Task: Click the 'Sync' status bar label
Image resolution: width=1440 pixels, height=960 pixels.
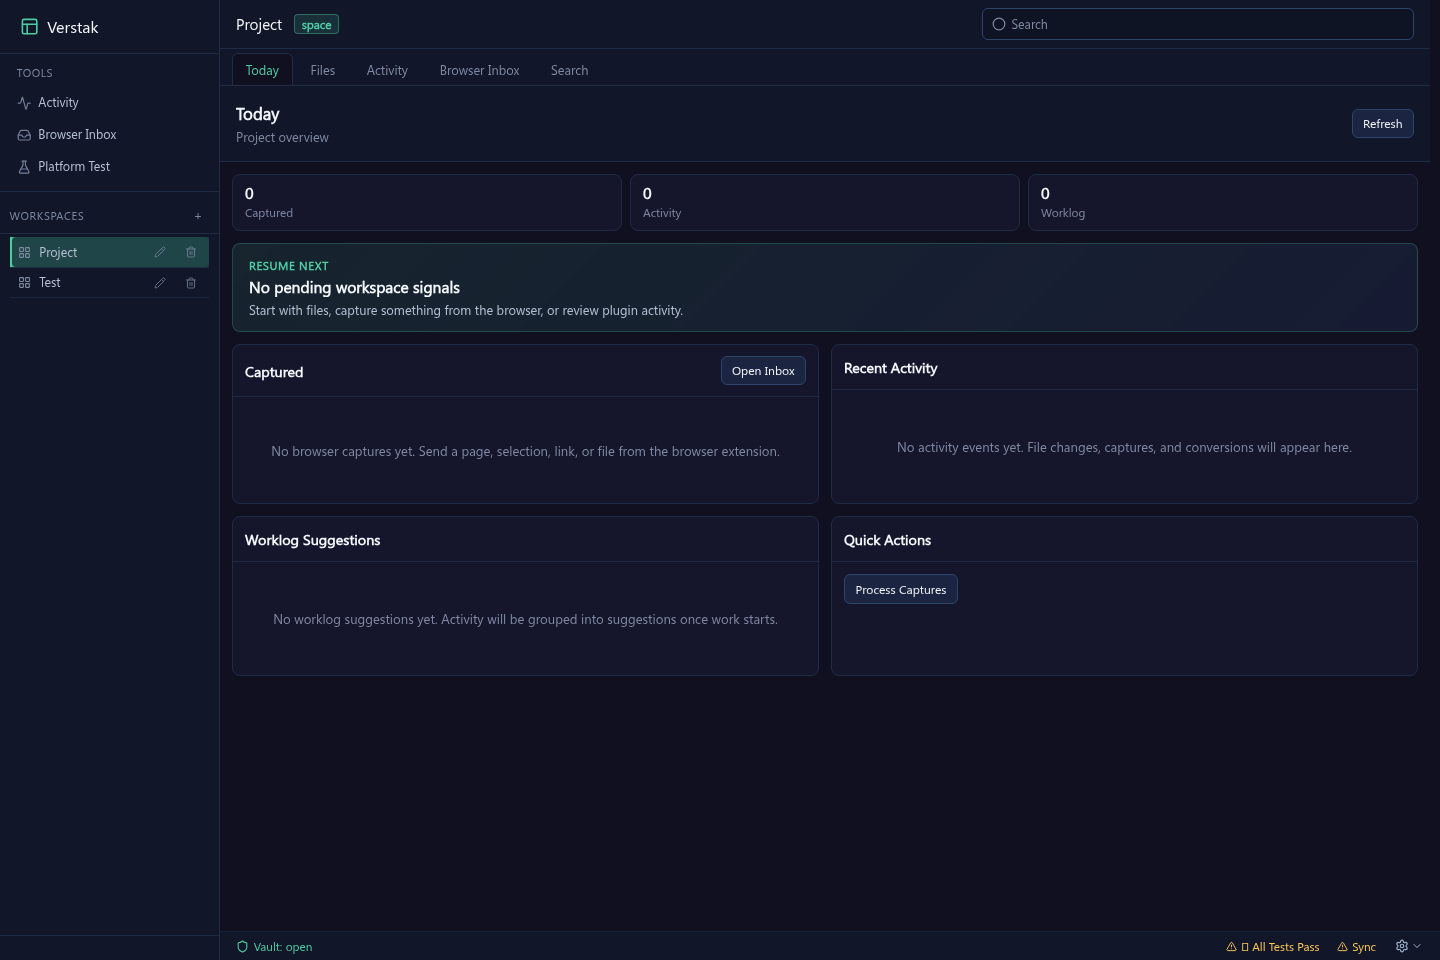Action: [x=1364, y=947]
